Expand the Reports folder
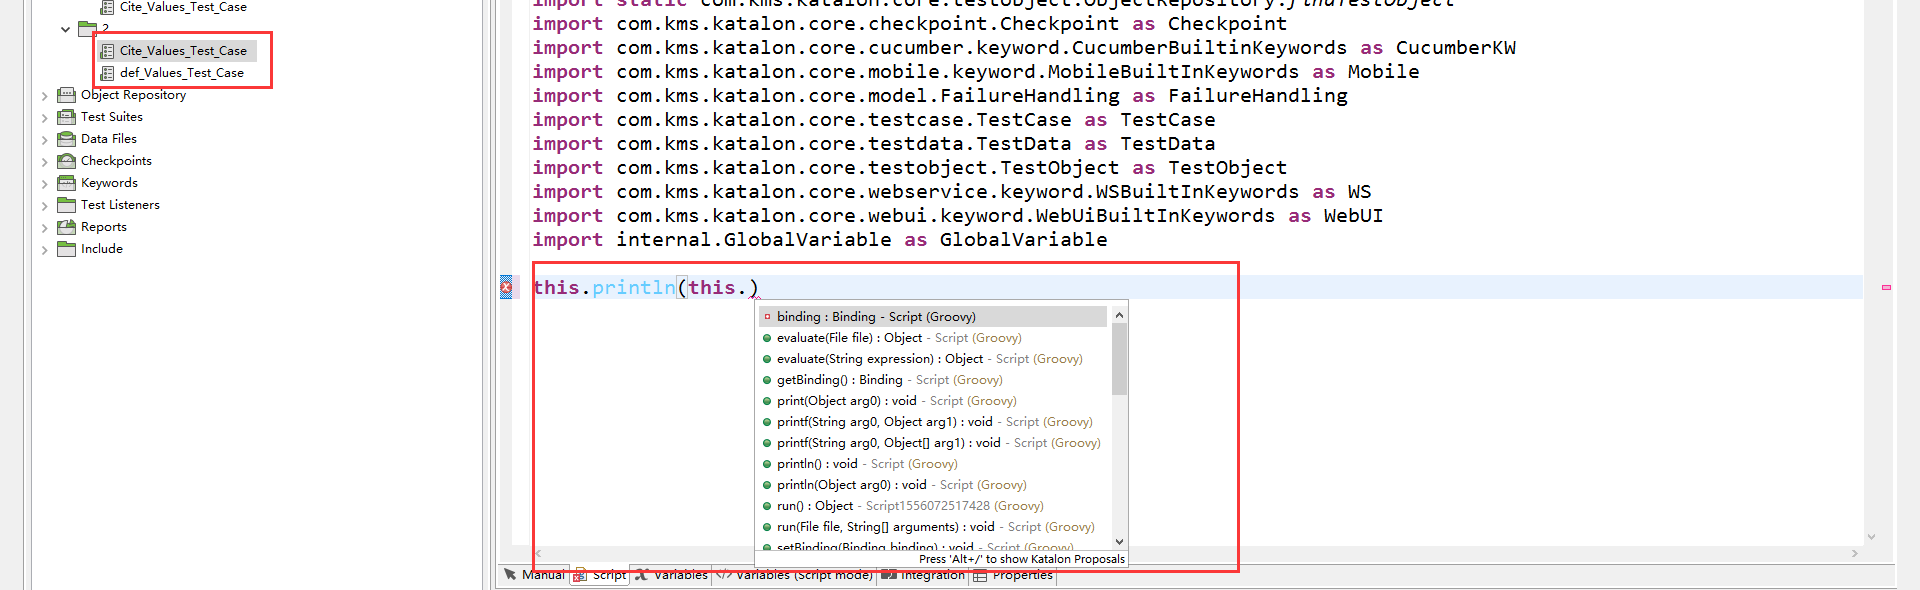This screenshot has height=590, width=1920. point(45,228)
